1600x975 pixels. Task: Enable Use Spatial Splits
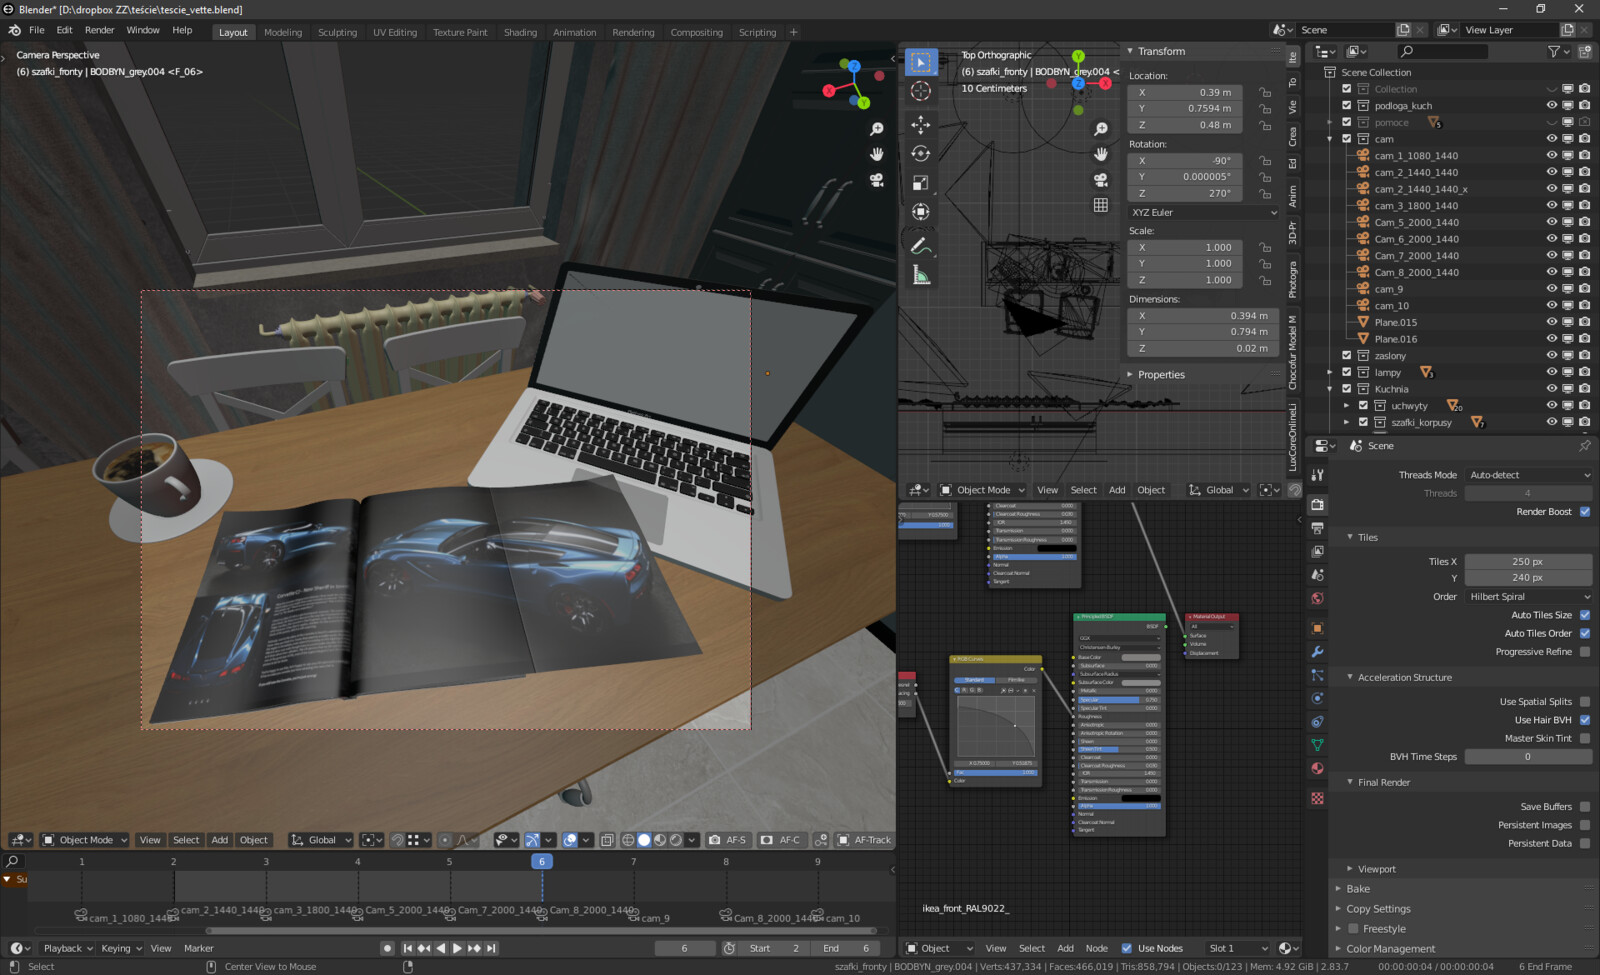(1585, 702)
